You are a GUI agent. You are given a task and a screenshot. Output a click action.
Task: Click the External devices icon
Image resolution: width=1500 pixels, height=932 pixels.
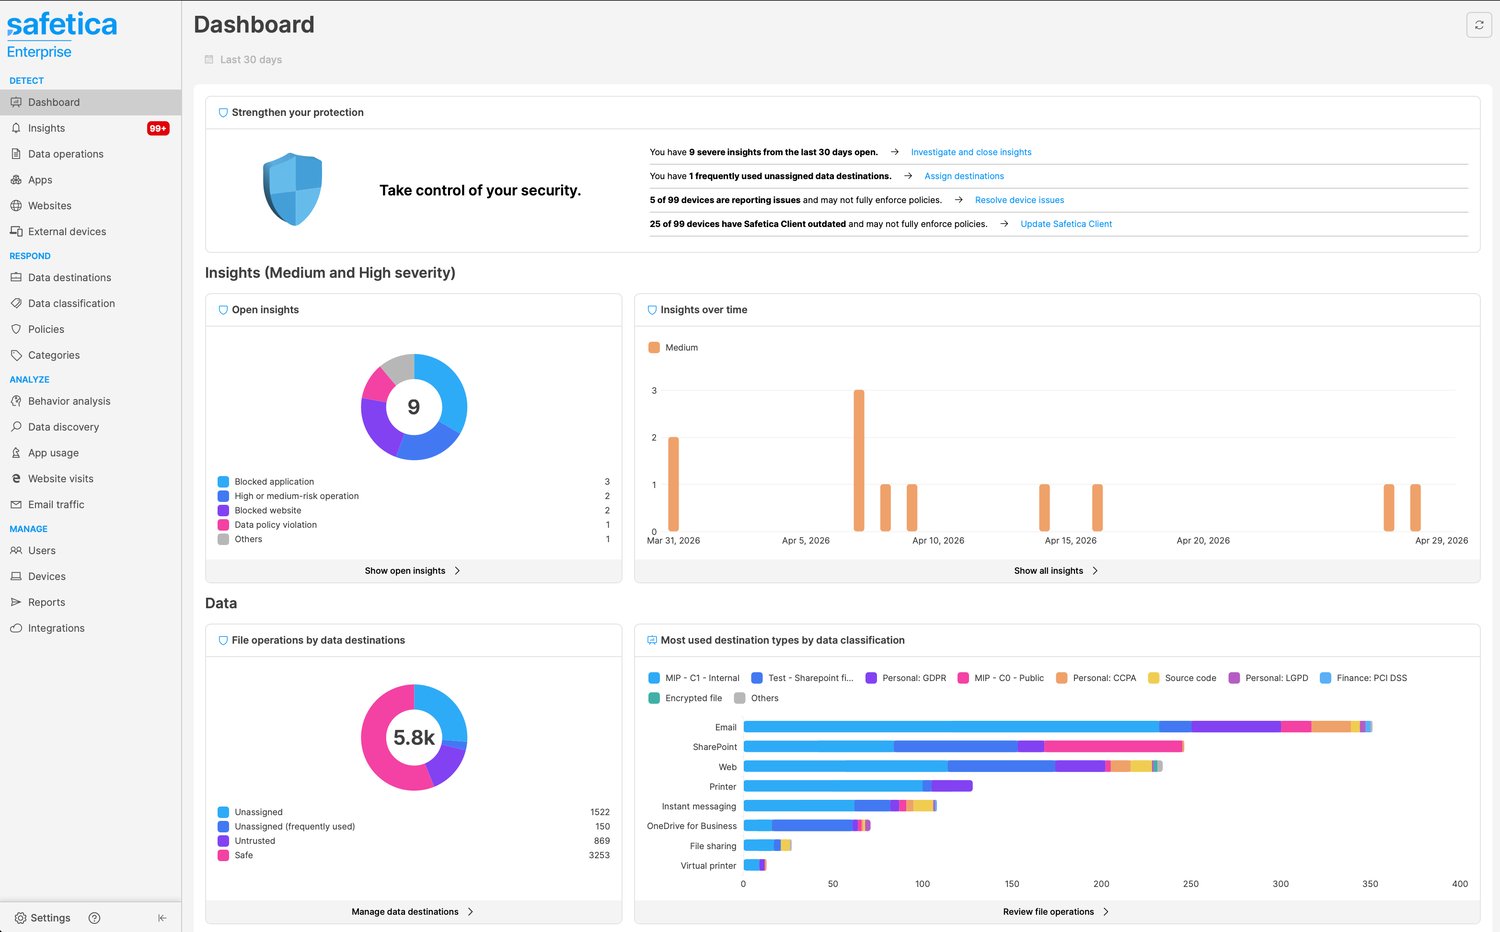(x=16, y=231)
